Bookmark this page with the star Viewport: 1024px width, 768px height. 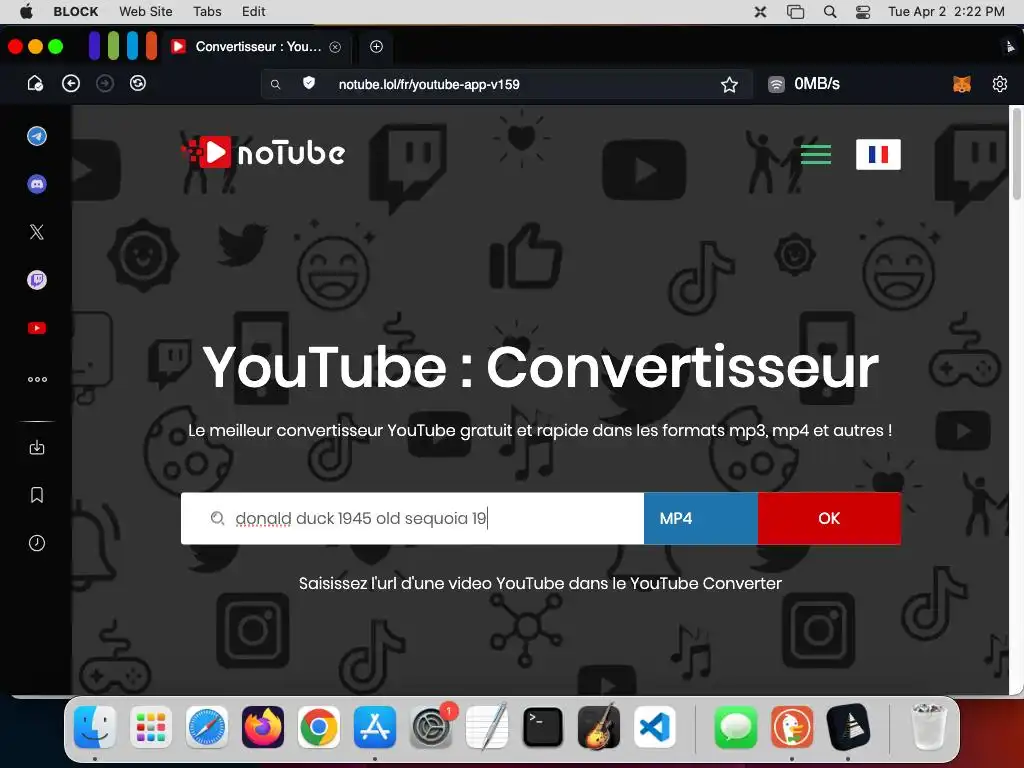coord(729,84)
